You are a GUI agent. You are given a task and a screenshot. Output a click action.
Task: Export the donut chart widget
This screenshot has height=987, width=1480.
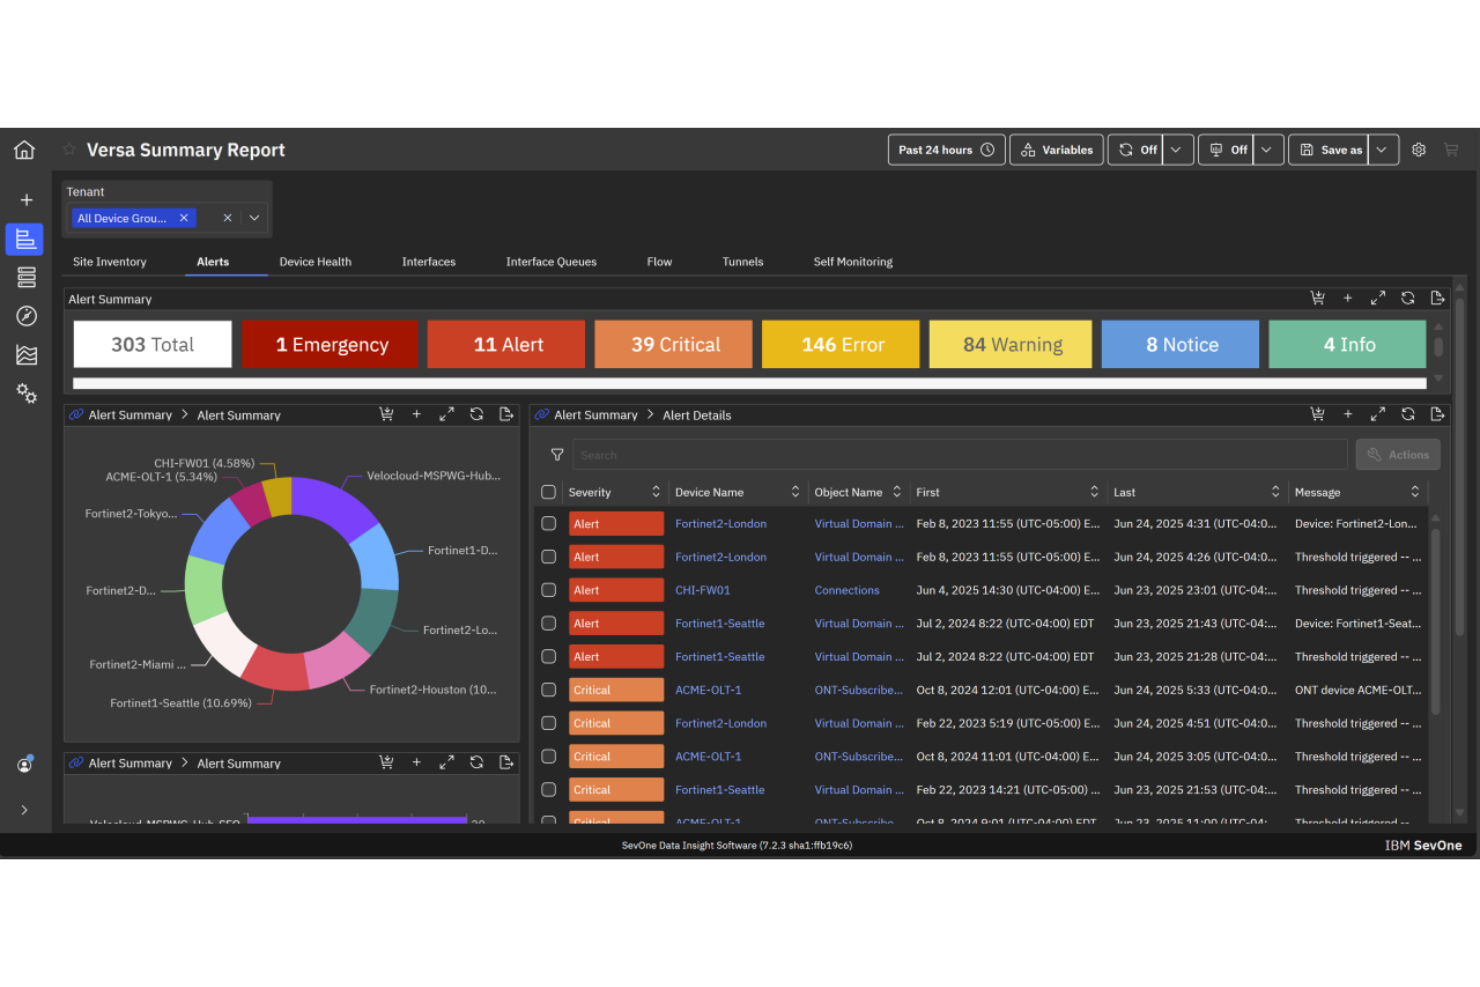pyautogui.click(x=507, y=414)
